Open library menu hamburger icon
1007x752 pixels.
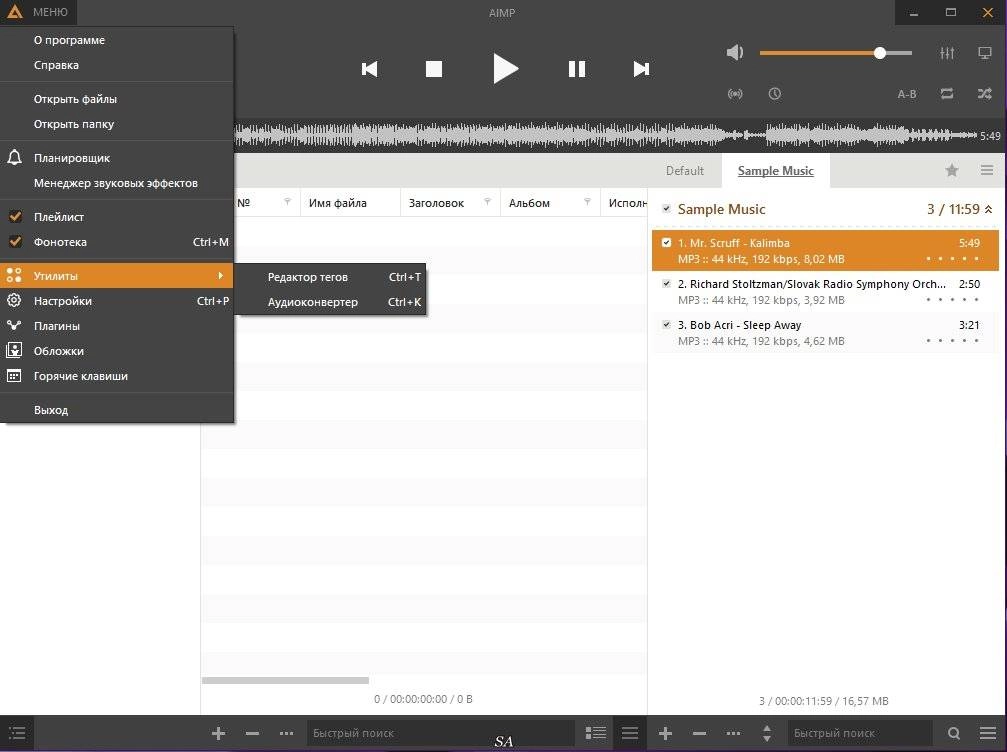(x=630, y=733)
